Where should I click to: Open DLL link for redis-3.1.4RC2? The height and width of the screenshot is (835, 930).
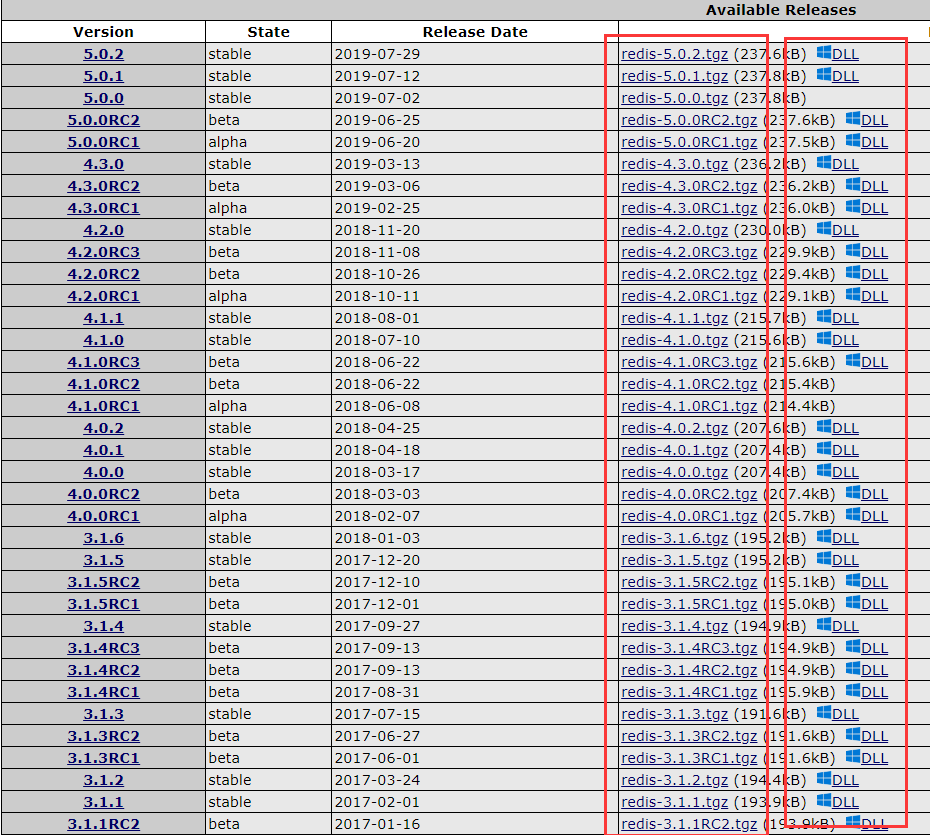click(874, 670)
